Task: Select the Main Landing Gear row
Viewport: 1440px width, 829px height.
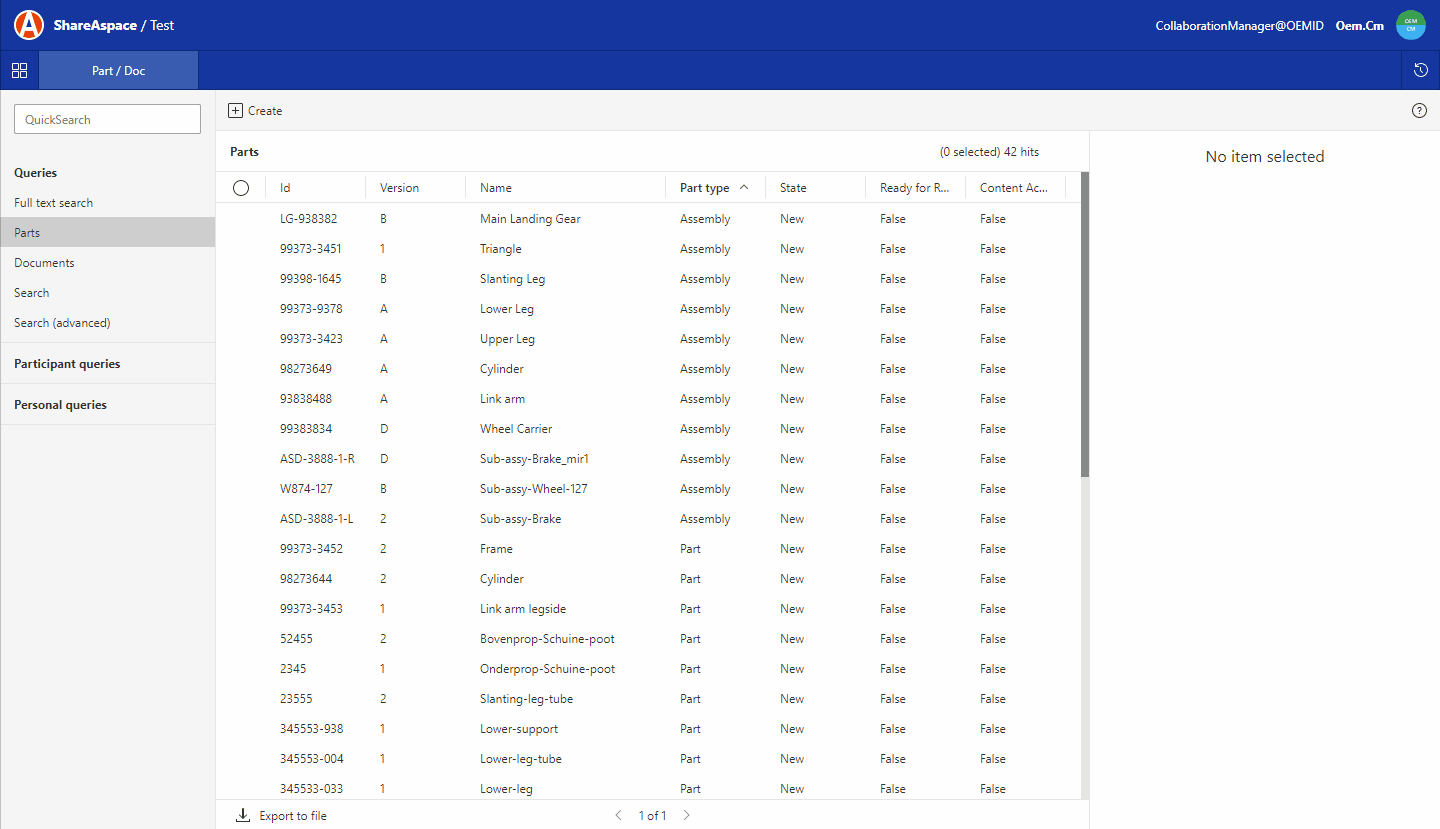Action: [530, 219]
